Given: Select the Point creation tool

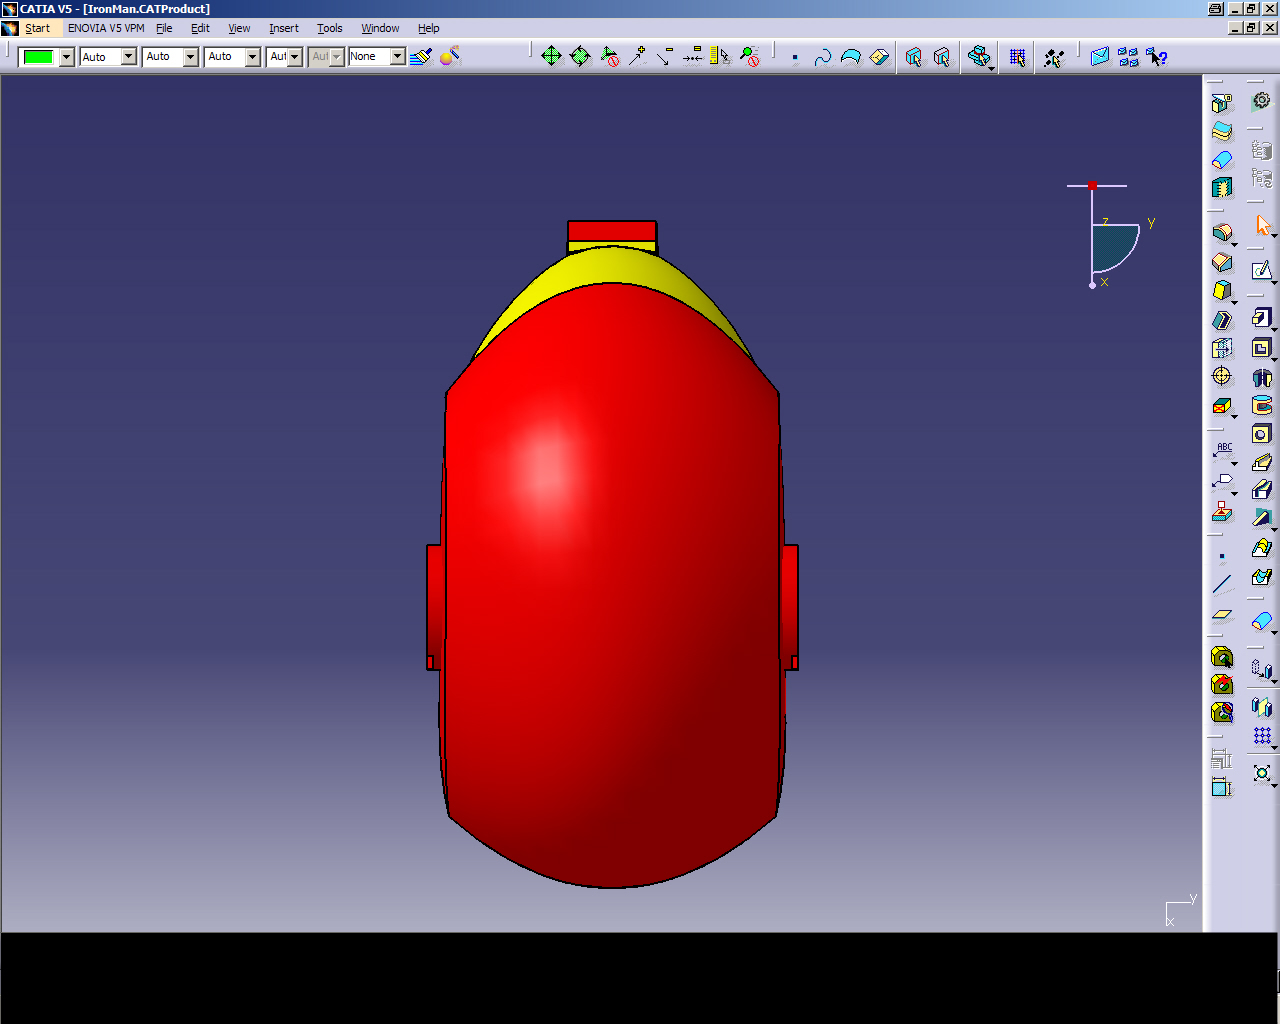Looking at the screenshot, I should pyautogui.click(x=1222, y=556).
